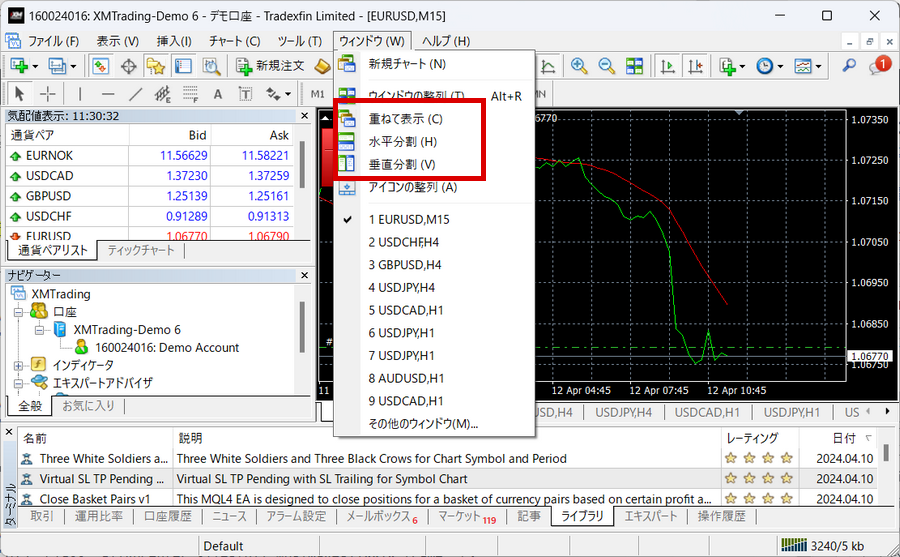Viewport: 900px width, 557px height.
Task: Open the お気に入り navigator tab
Action: coord(88,406)
